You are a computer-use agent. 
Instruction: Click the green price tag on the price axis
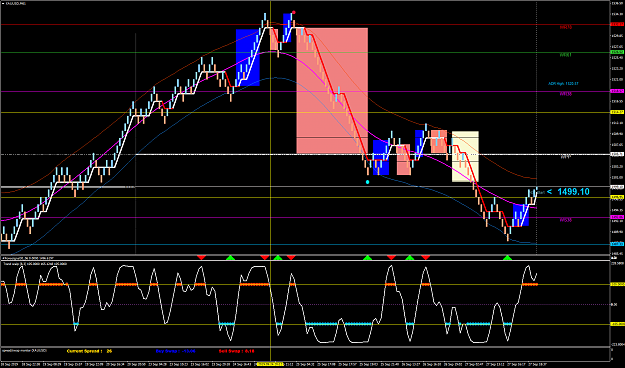tap(617, 52)
